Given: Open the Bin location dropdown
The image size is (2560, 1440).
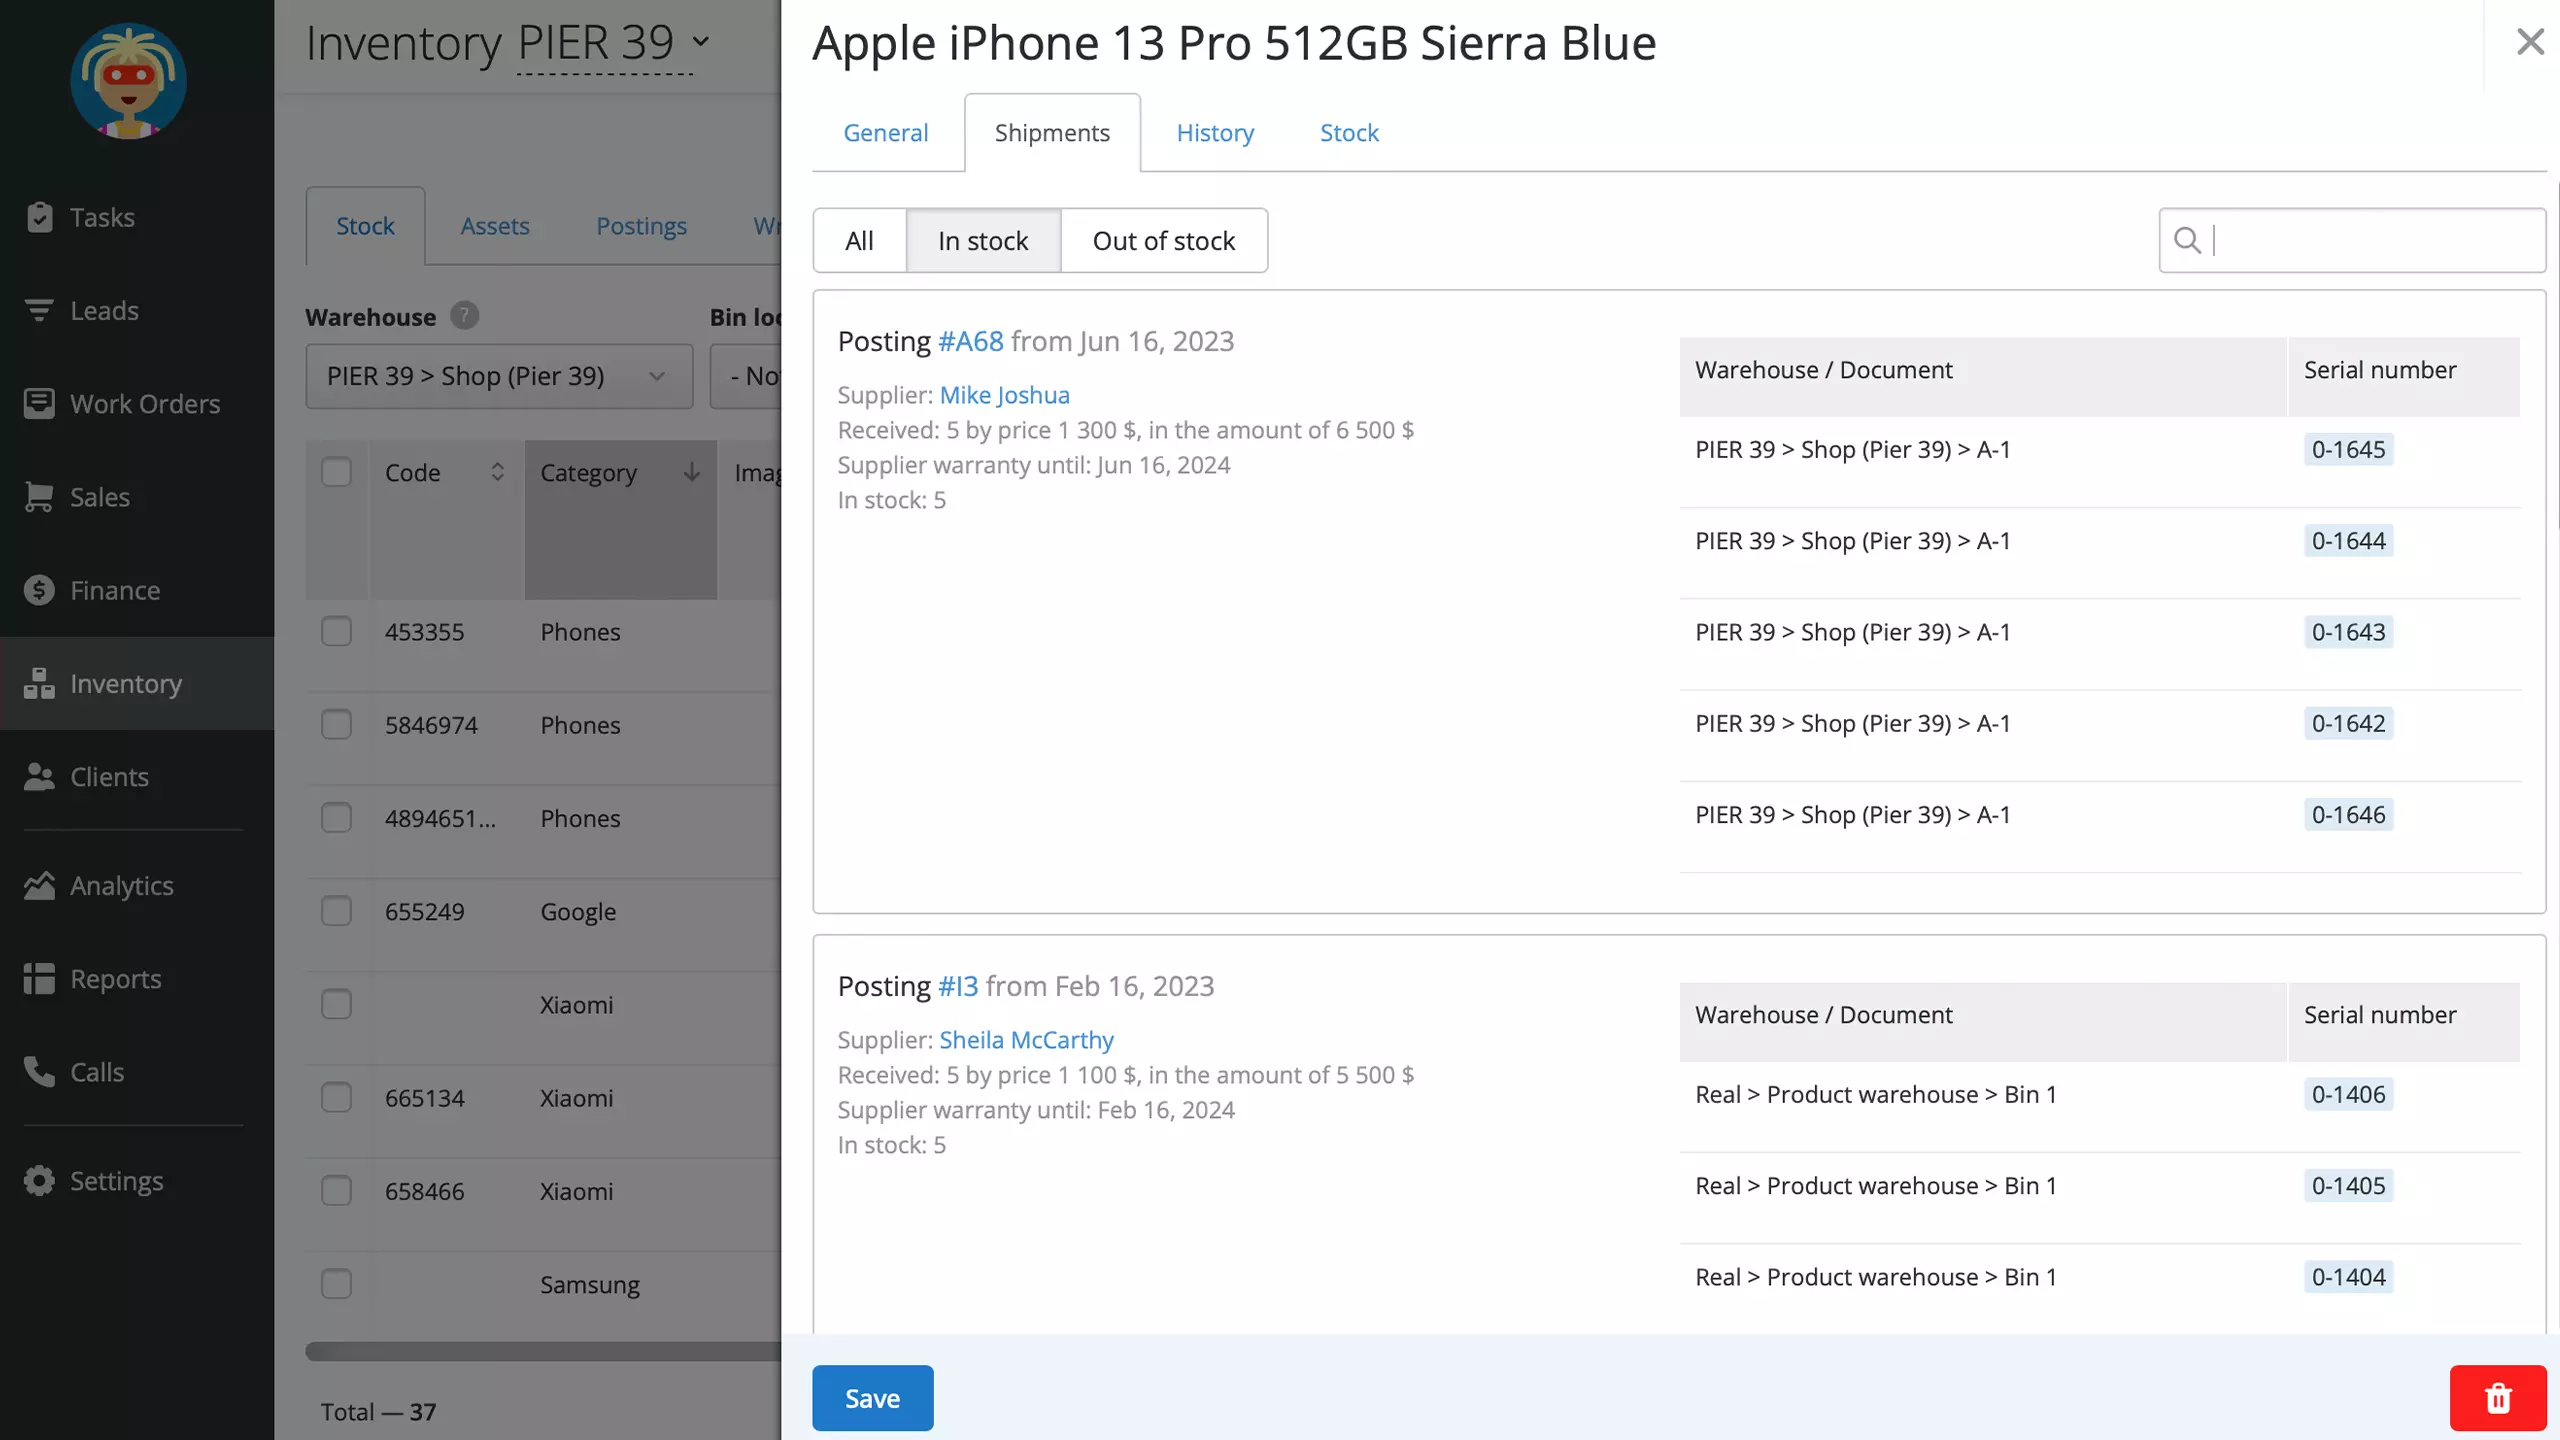Looking at the screenshot, I should 746,376.
